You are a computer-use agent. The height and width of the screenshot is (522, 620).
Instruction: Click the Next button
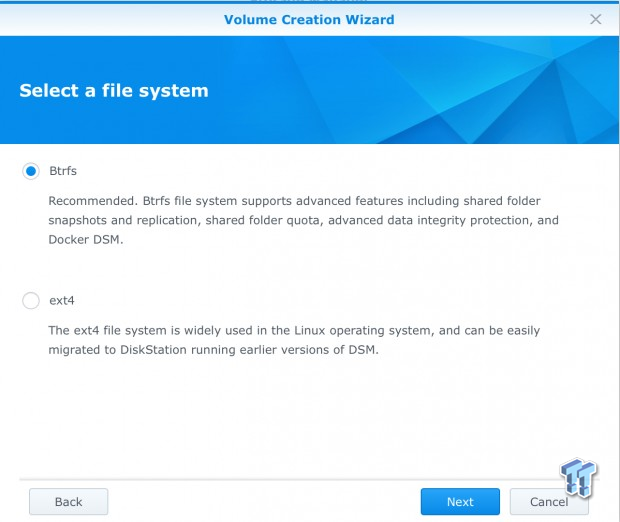tap(460, 501)
